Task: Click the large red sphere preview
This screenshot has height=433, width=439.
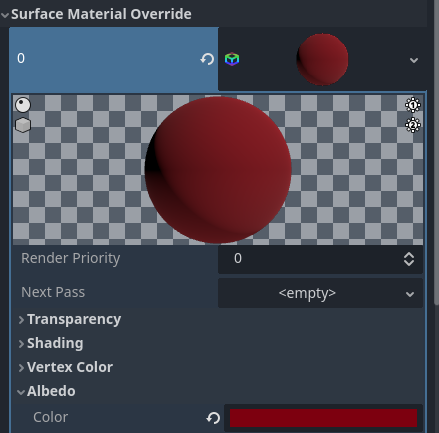Action: 218,170
